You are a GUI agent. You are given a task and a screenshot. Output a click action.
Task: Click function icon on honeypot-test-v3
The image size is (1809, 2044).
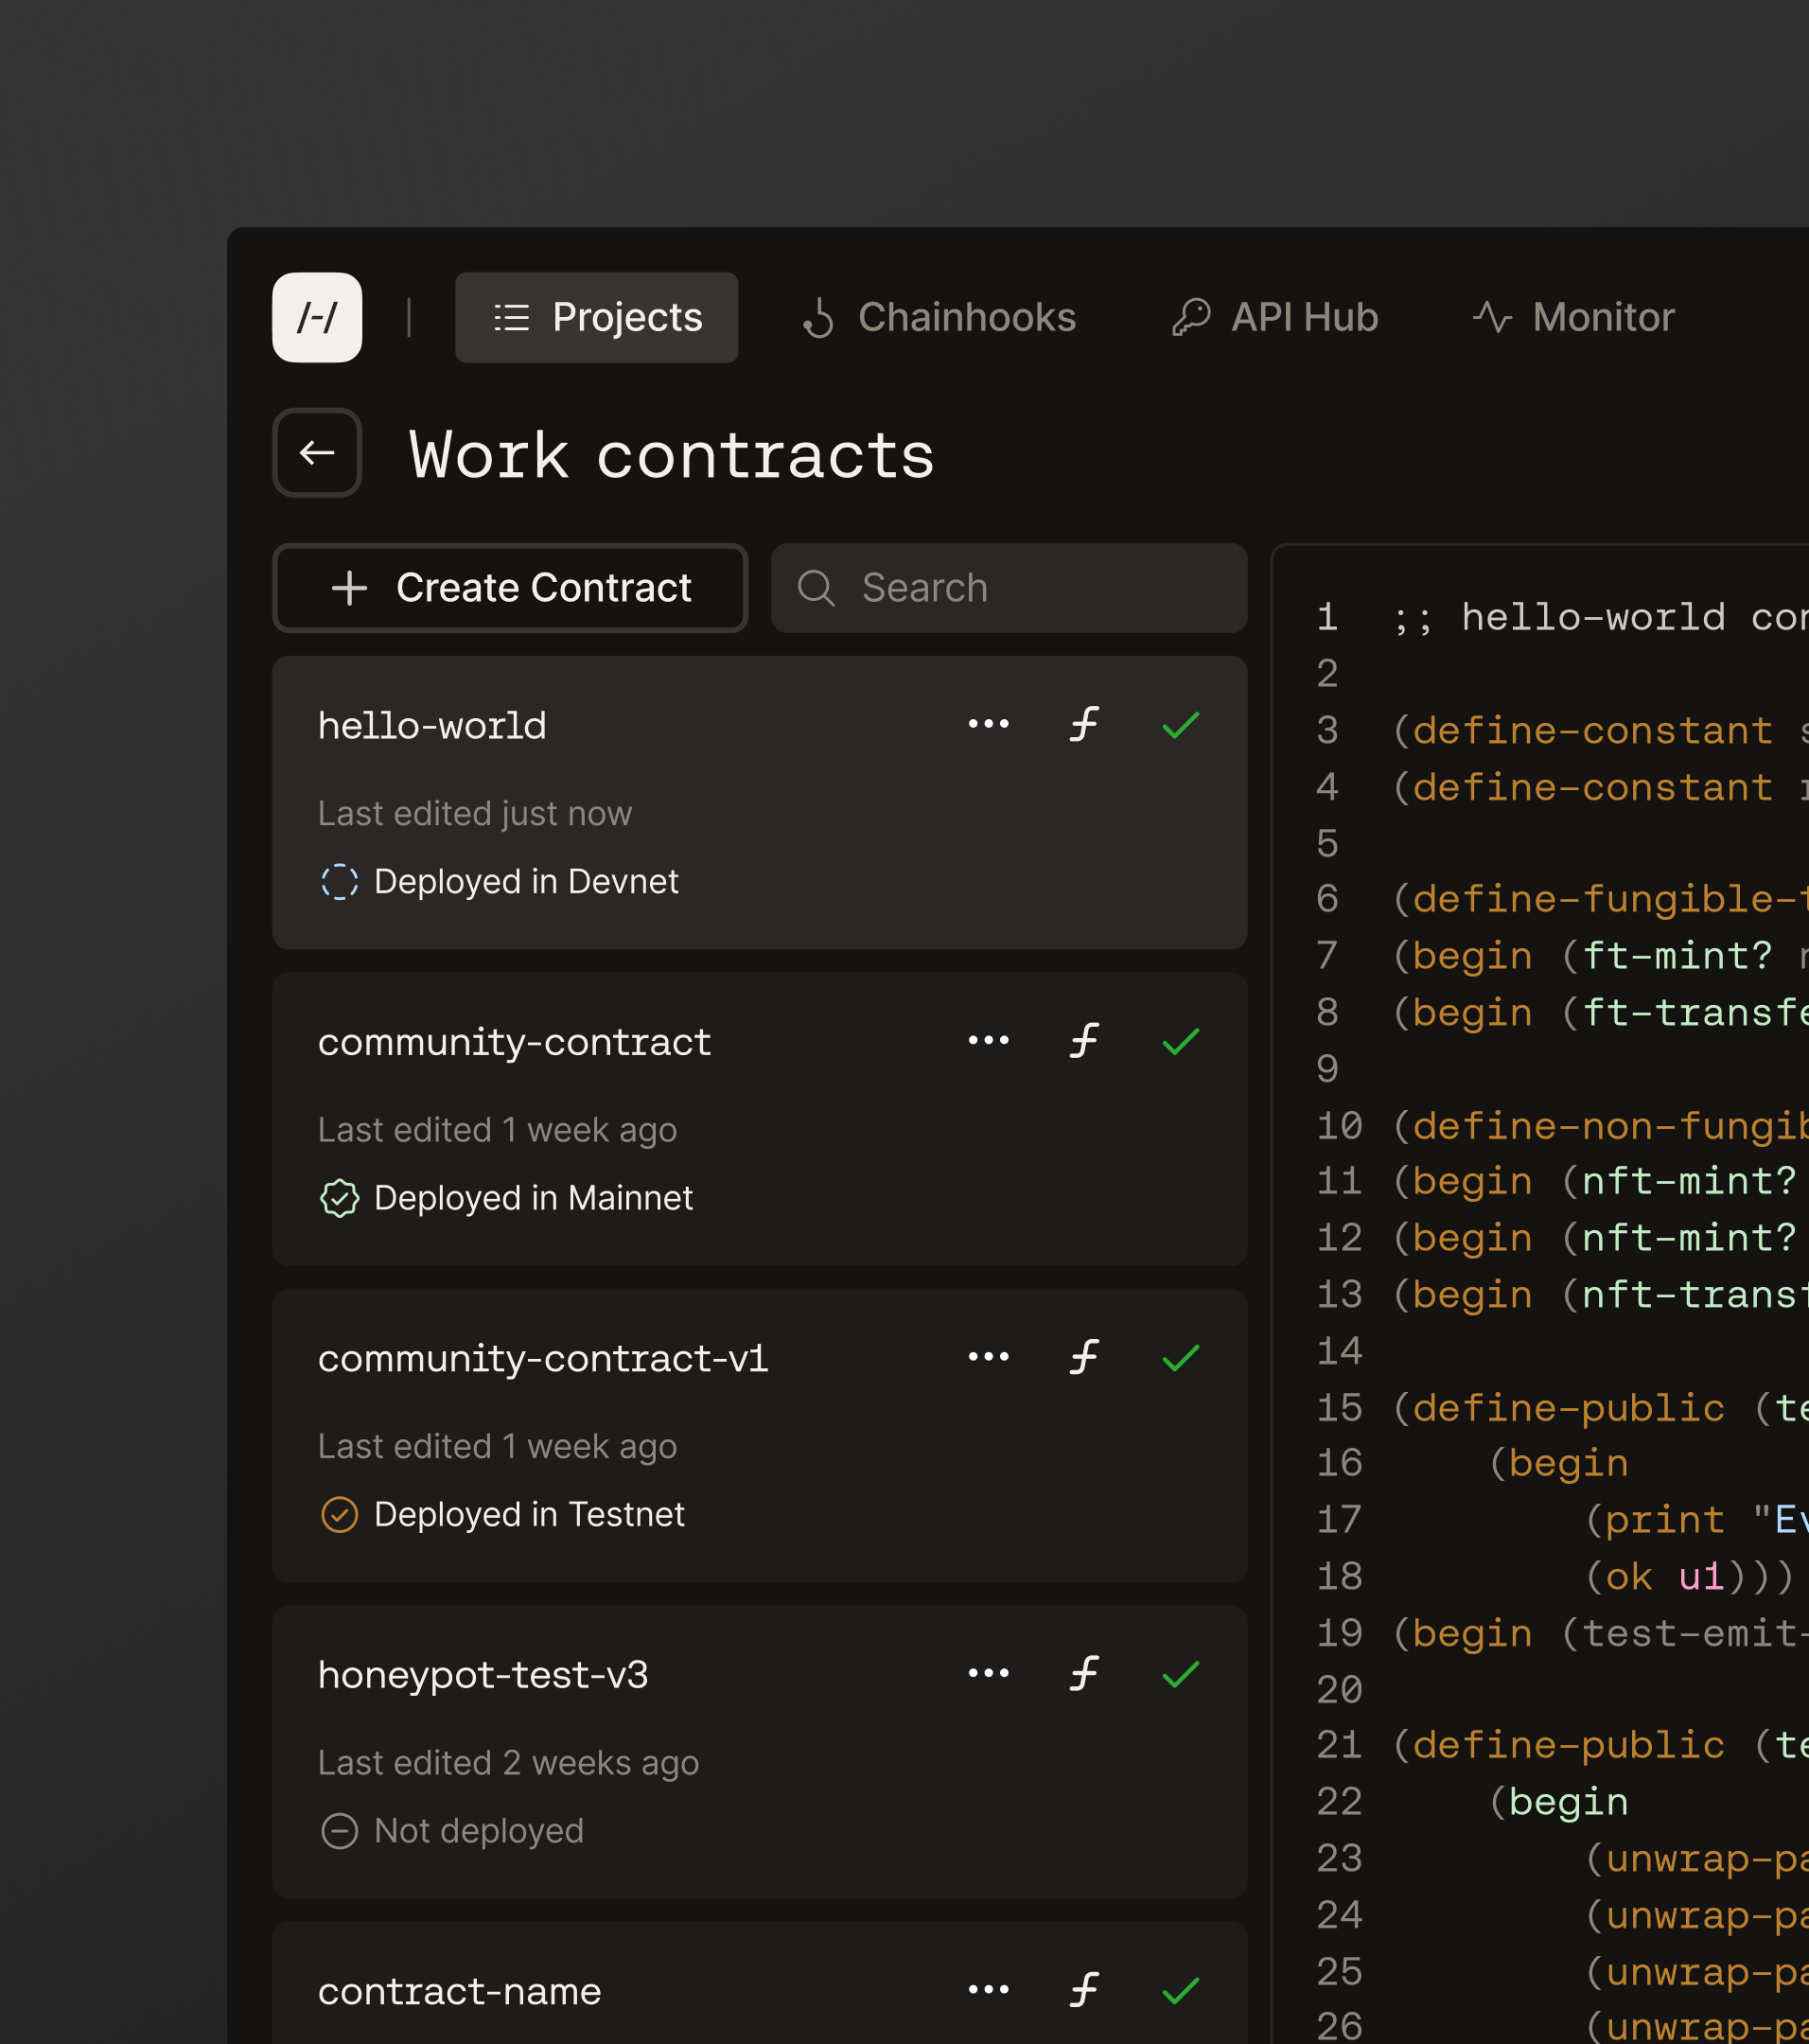tap(1085, 1673)
